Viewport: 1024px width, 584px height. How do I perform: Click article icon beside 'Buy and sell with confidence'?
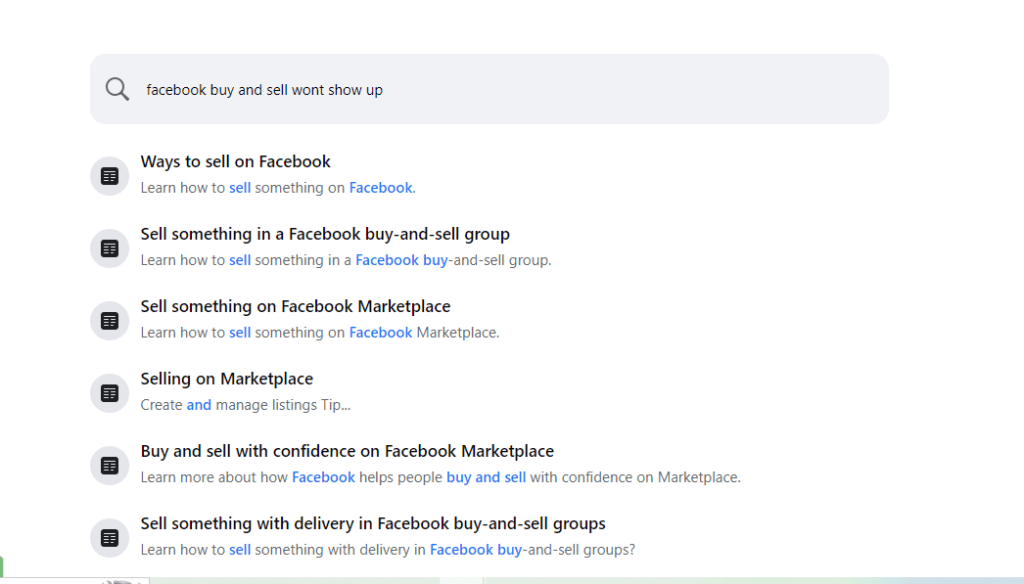[110, 466]
